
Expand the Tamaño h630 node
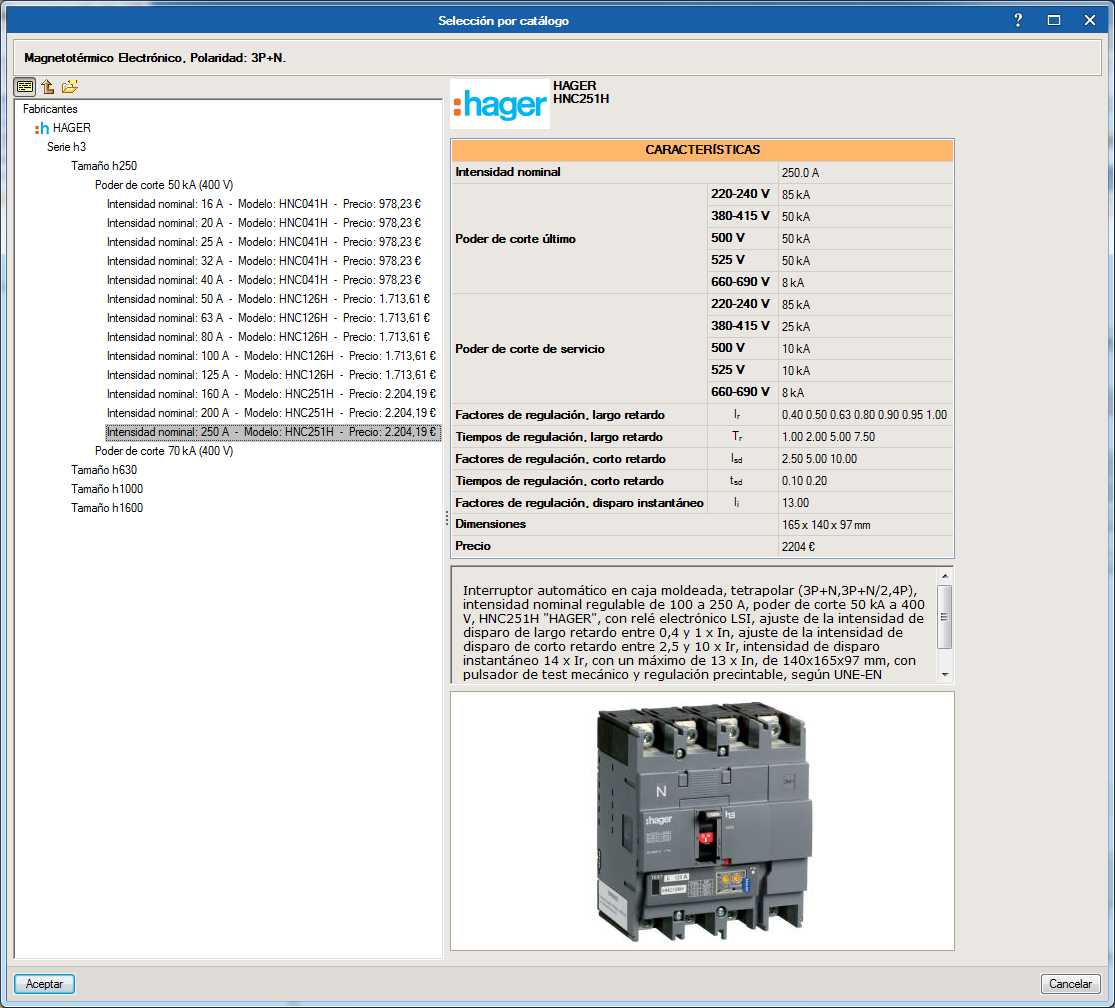[104, 470]
